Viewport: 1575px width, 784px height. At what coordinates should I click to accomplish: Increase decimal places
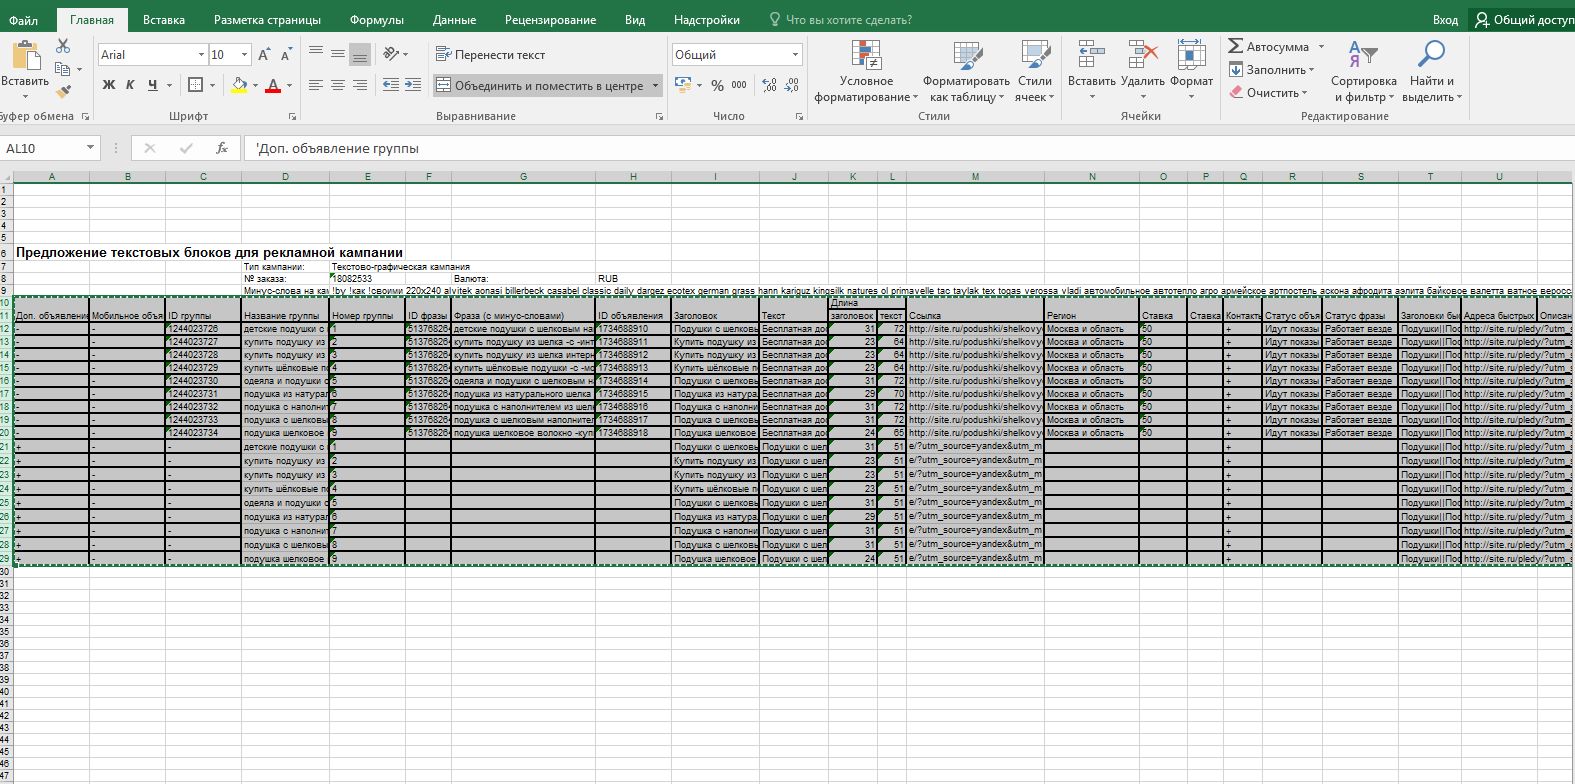tap(769, 85)
